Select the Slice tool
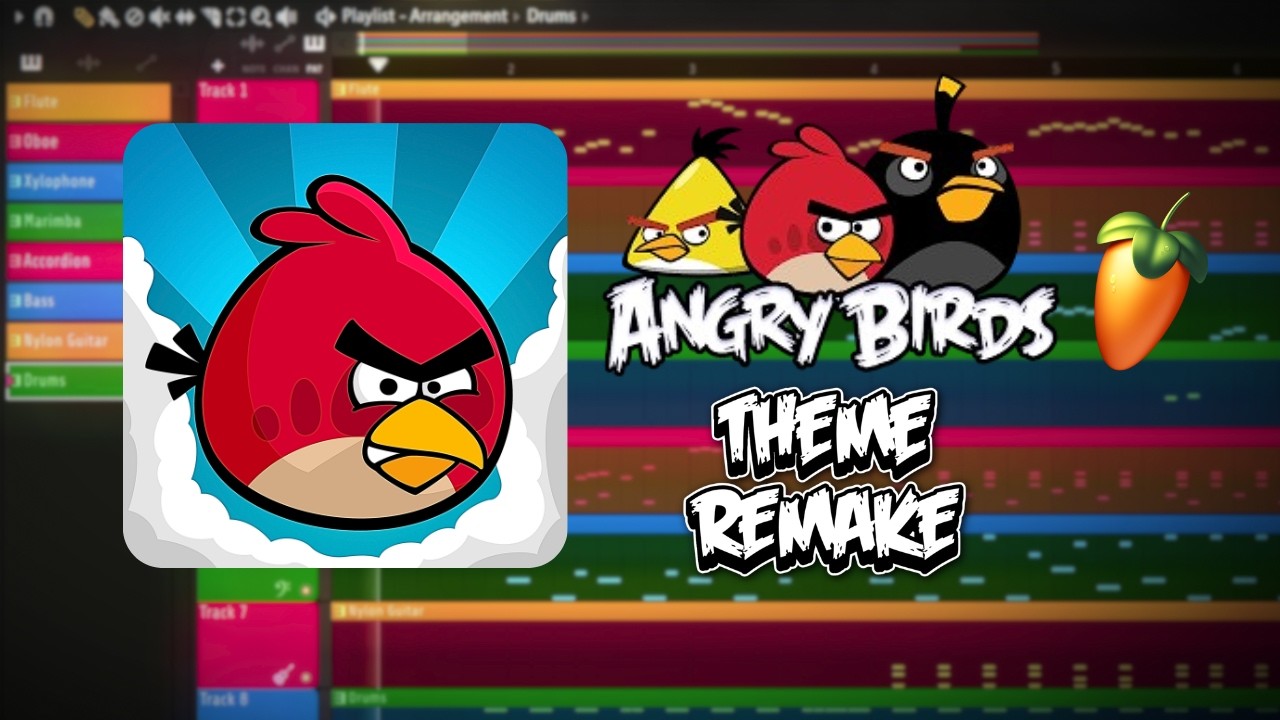The image size is (1280, 720). point(211,17)
